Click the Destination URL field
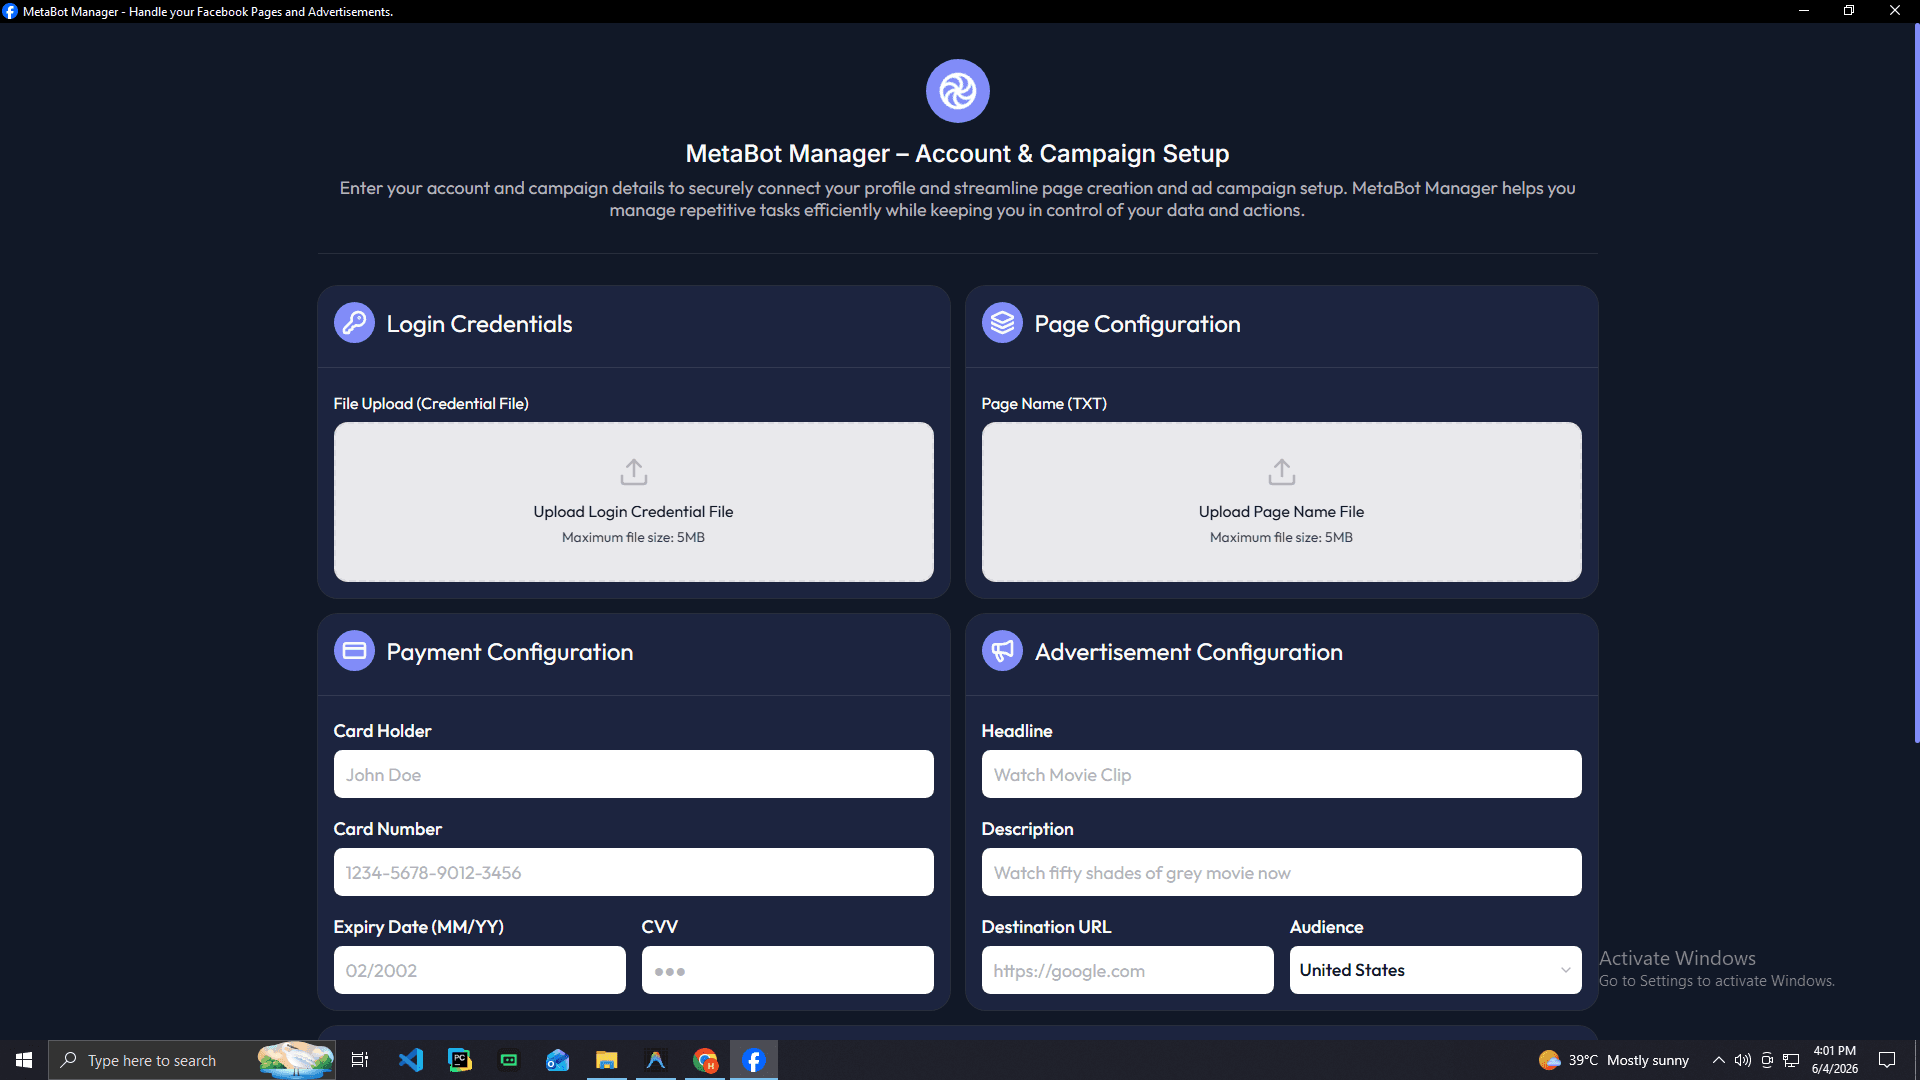This screenshot has height=1080, width=1920. point(1128,970)
